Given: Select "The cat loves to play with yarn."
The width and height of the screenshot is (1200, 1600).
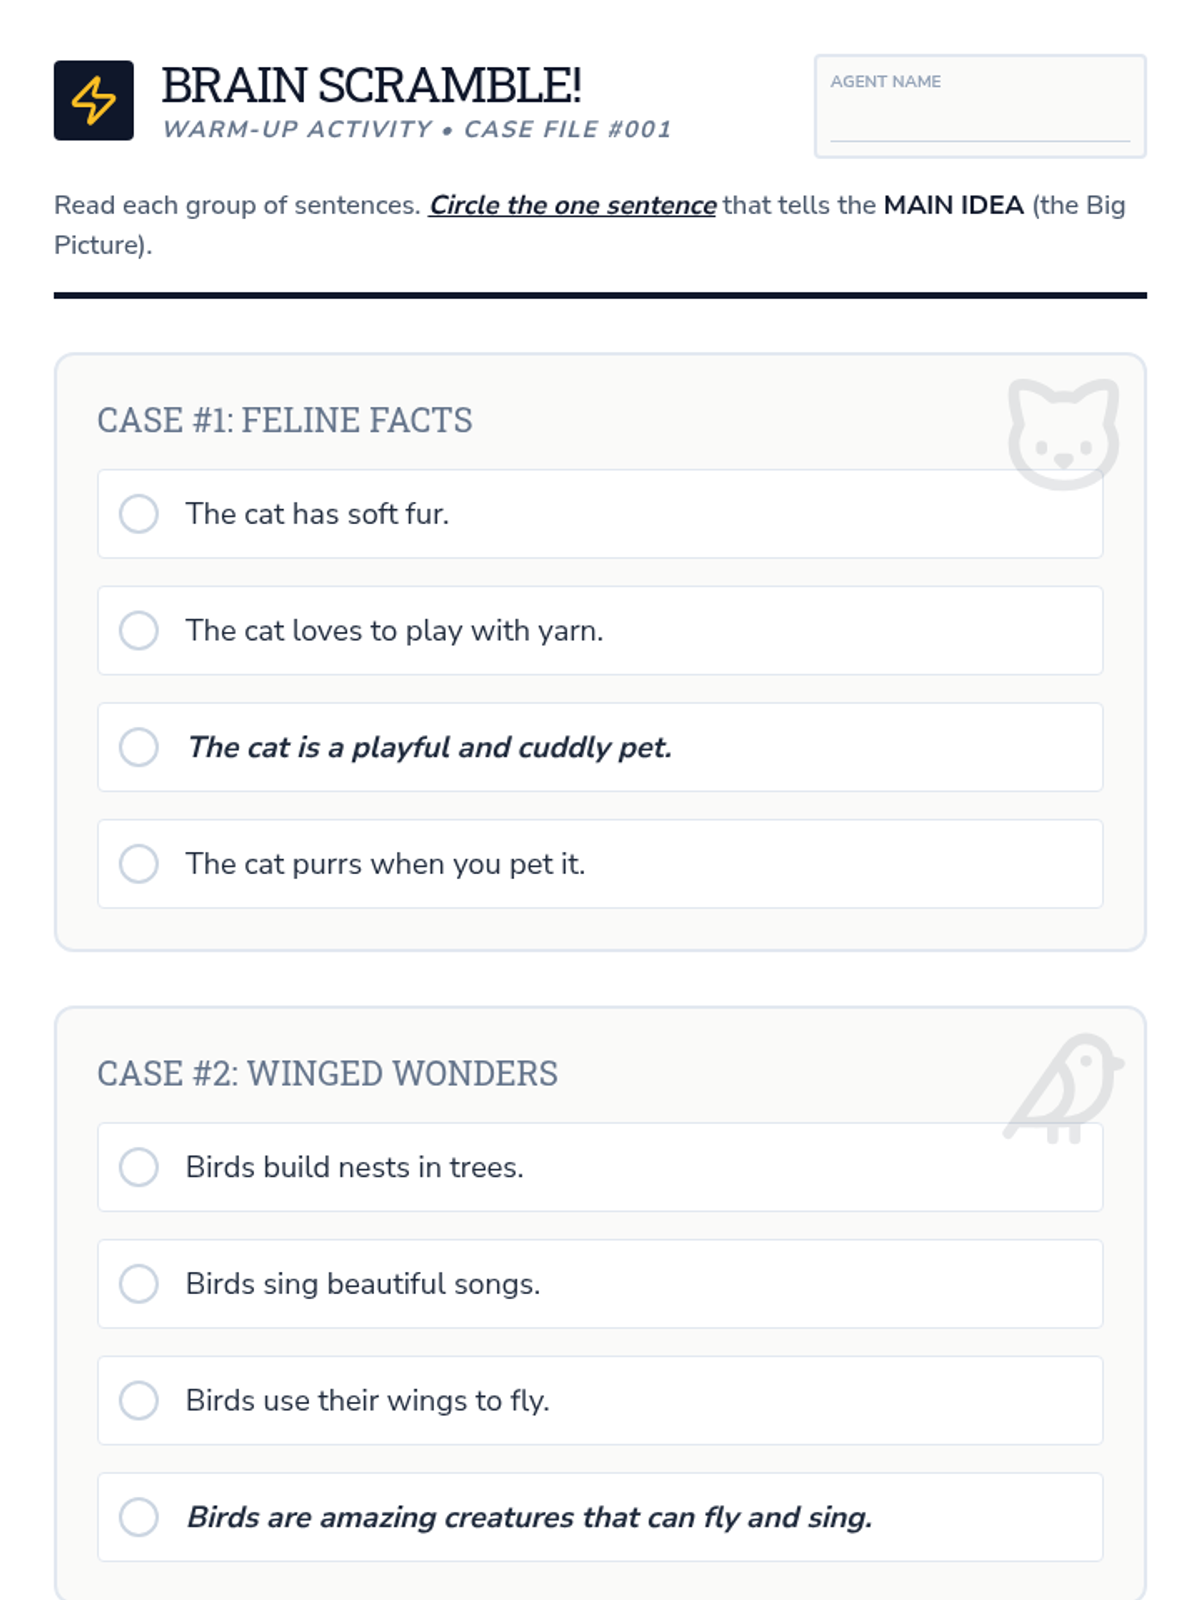Looking at the screenshot, I should click(139, 631).
